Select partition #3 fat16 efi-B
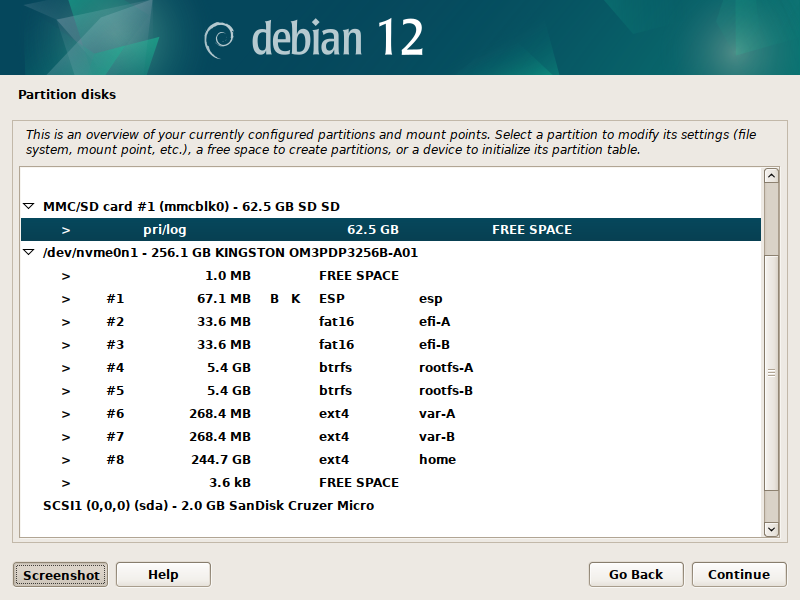The height and width of the screenshot is (600, 800). [391, 344]
